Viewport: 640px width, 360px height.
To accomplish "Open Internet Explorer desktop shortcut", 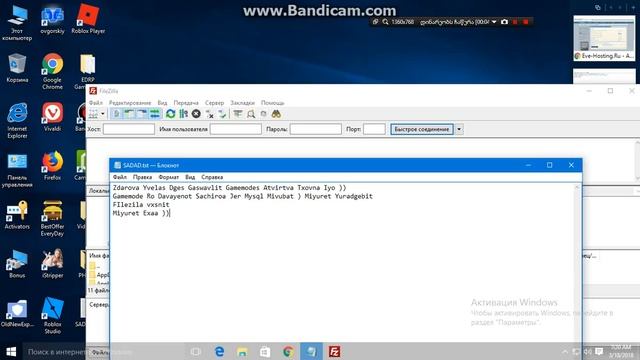I will [x=17, y=120].
